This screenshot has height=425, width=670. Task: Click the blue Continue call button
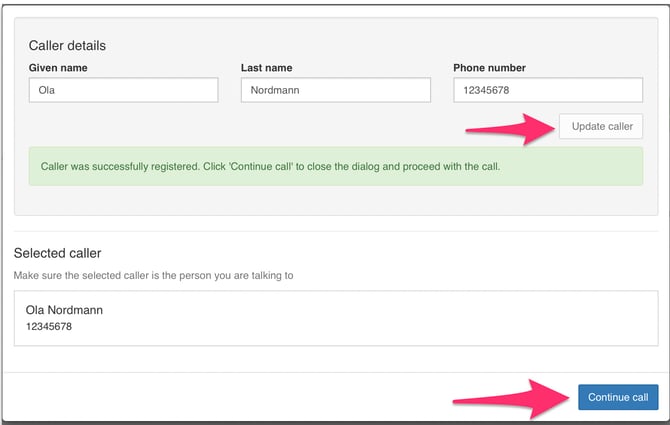pyautogui.click(x=618, y=397)
